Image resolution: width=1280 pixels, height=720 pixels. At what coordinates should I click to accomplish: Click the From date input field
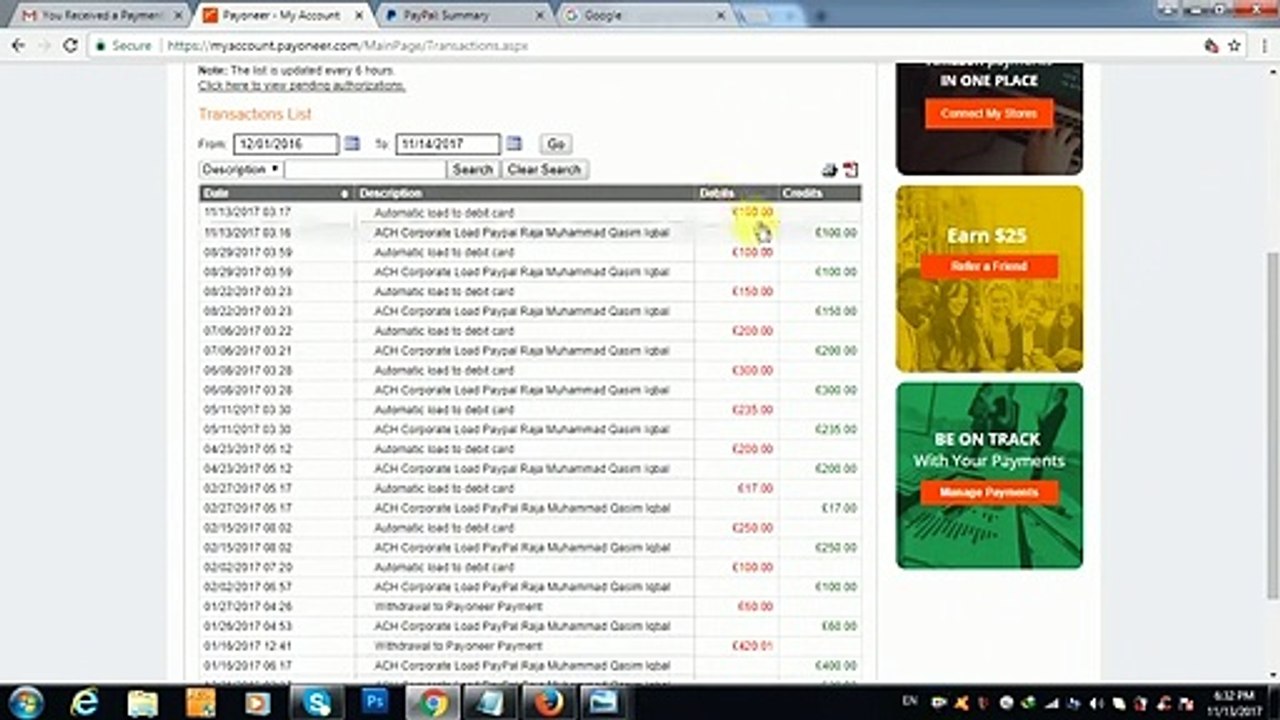(286, 144)
